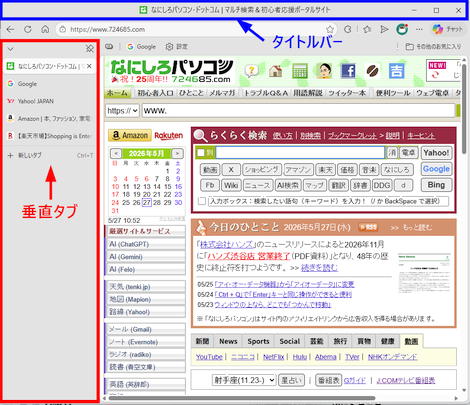Go back with the browser back arrow
Viewport: 470px width, 405px height.
tap(10, 29)
